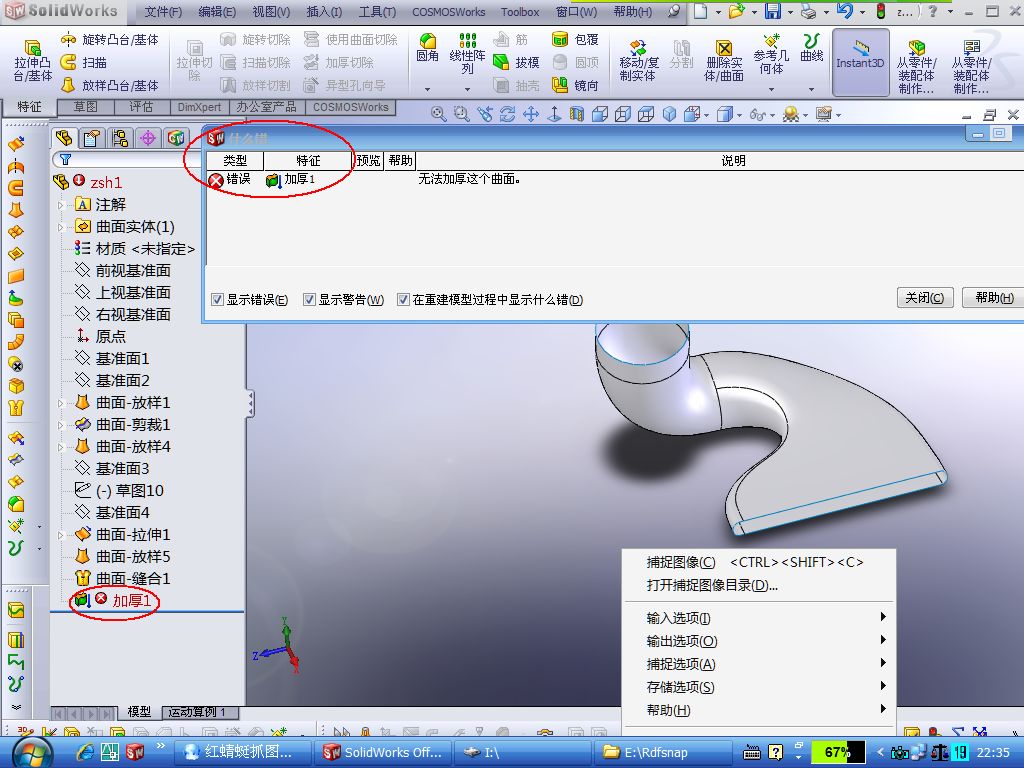Image resolution: width=1024 pixels, height=768 pixels.
Task: Switch to the SolidWorks Off... taskbar window
Action: pos(381,752)
